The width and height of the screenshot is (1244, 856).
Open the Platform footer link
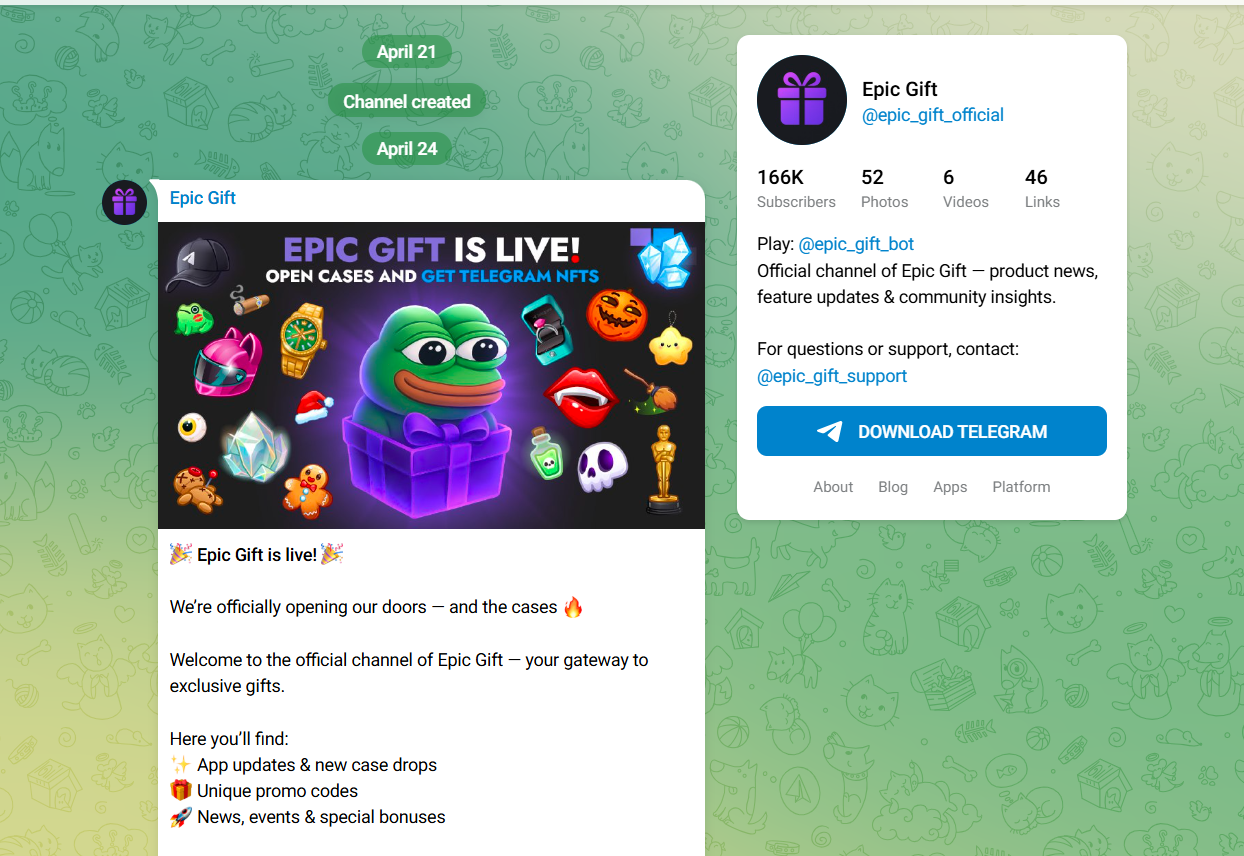(1021, 487)
